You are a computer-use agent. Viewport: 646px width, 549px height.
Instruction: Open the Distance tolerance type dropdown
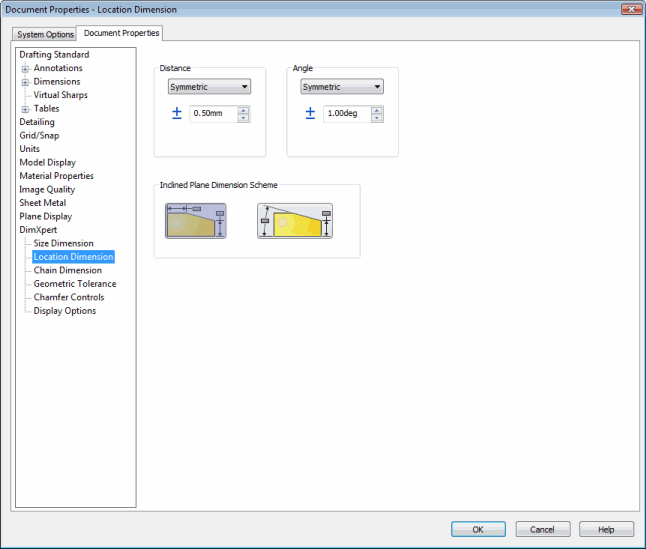point(209,87)
